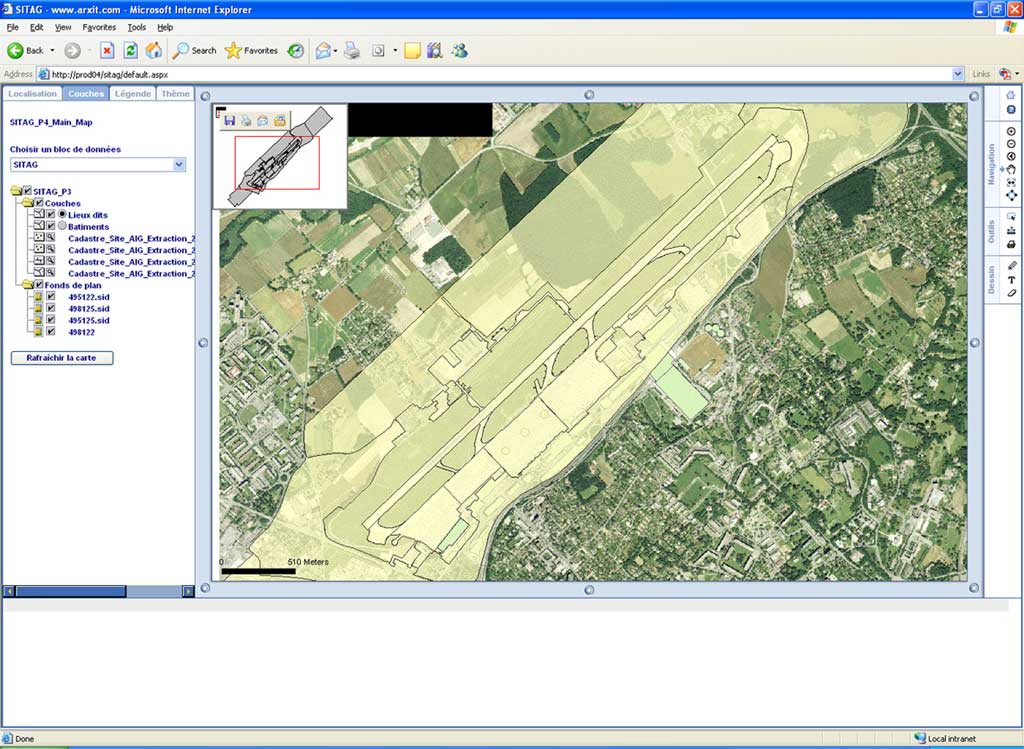Click the Lieux dits layer name

click(88, 215)
